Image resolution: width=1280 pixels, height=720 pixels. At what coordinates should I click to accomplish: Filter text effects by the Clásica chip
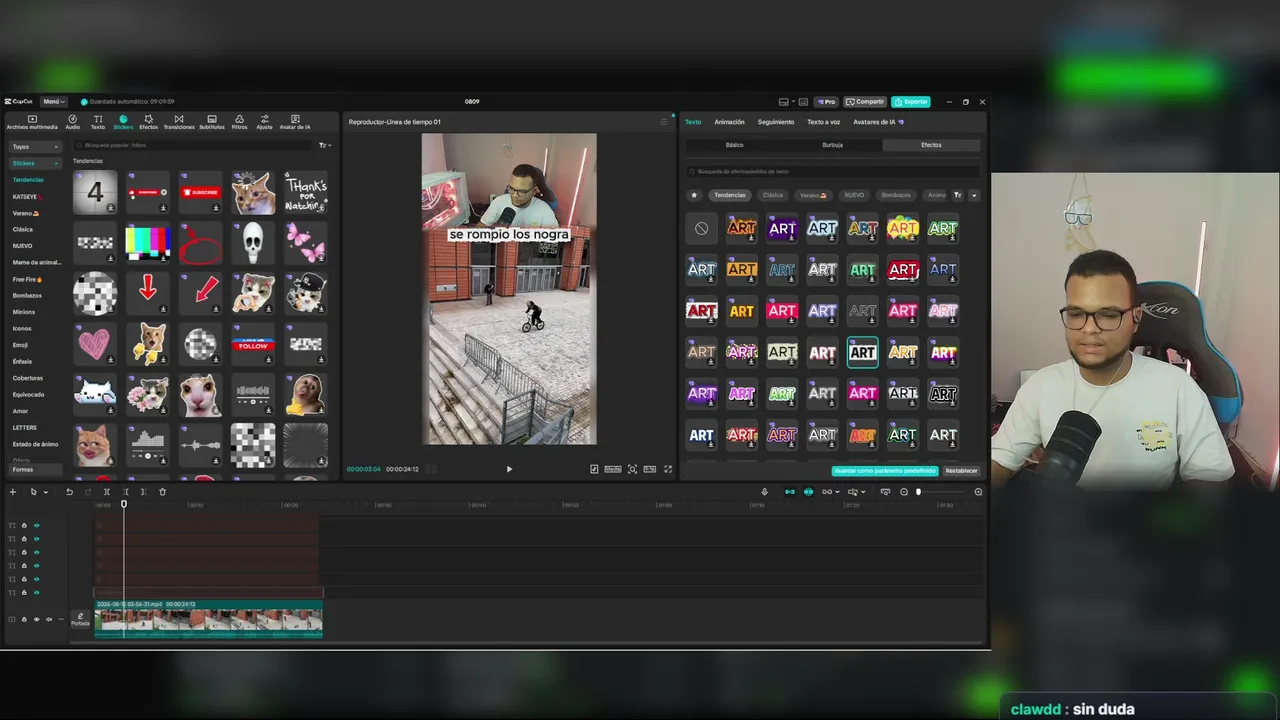pos(772,195)
